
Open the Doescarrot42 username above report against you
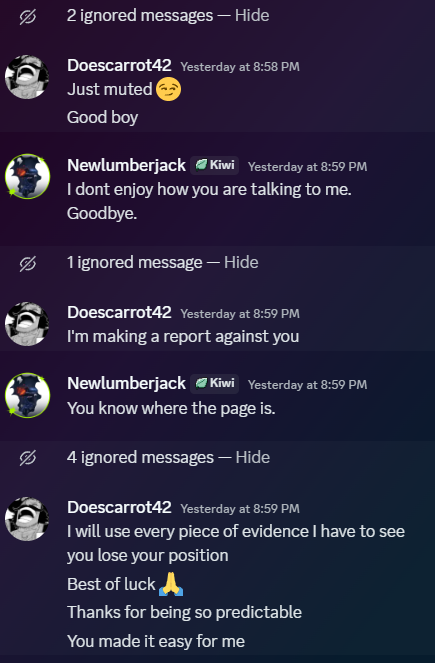click(119, 312)
